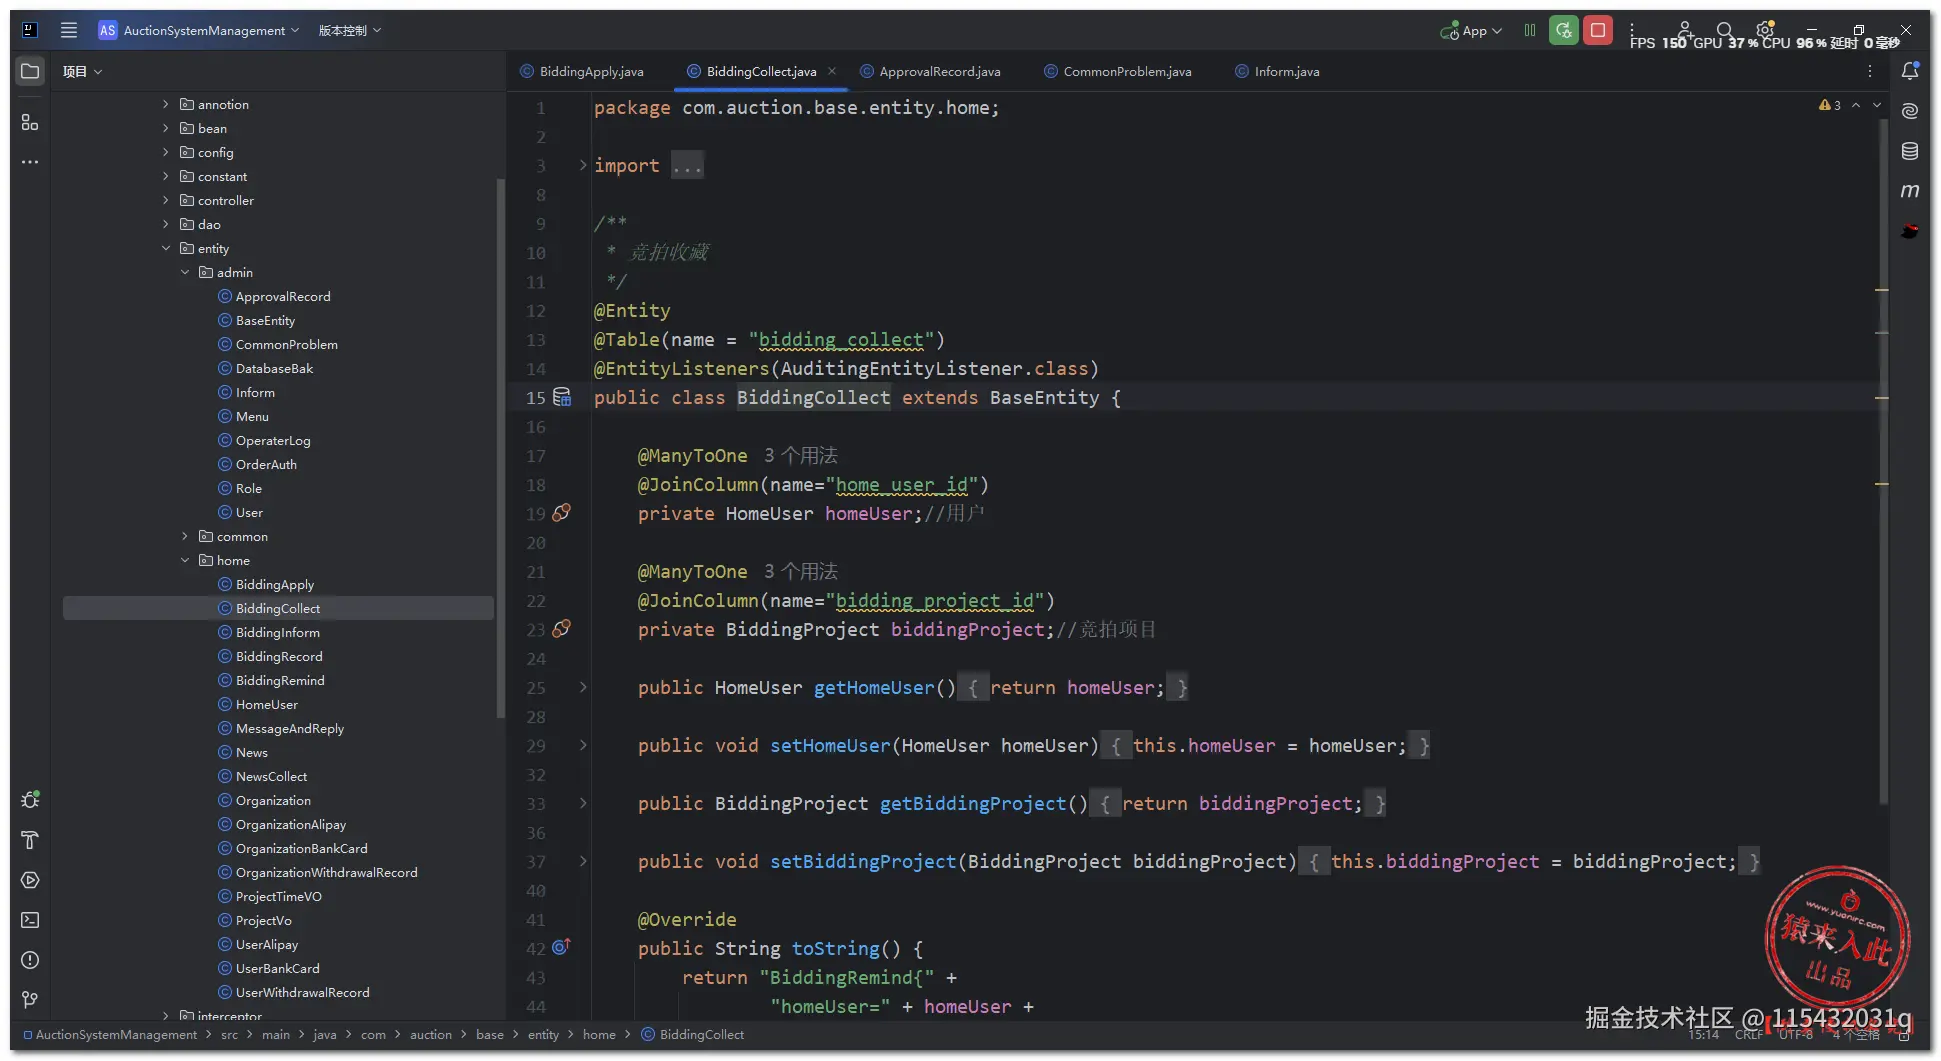
Task: Click the project tree vertical scrollbar
Action: click(x=500, y=448)
